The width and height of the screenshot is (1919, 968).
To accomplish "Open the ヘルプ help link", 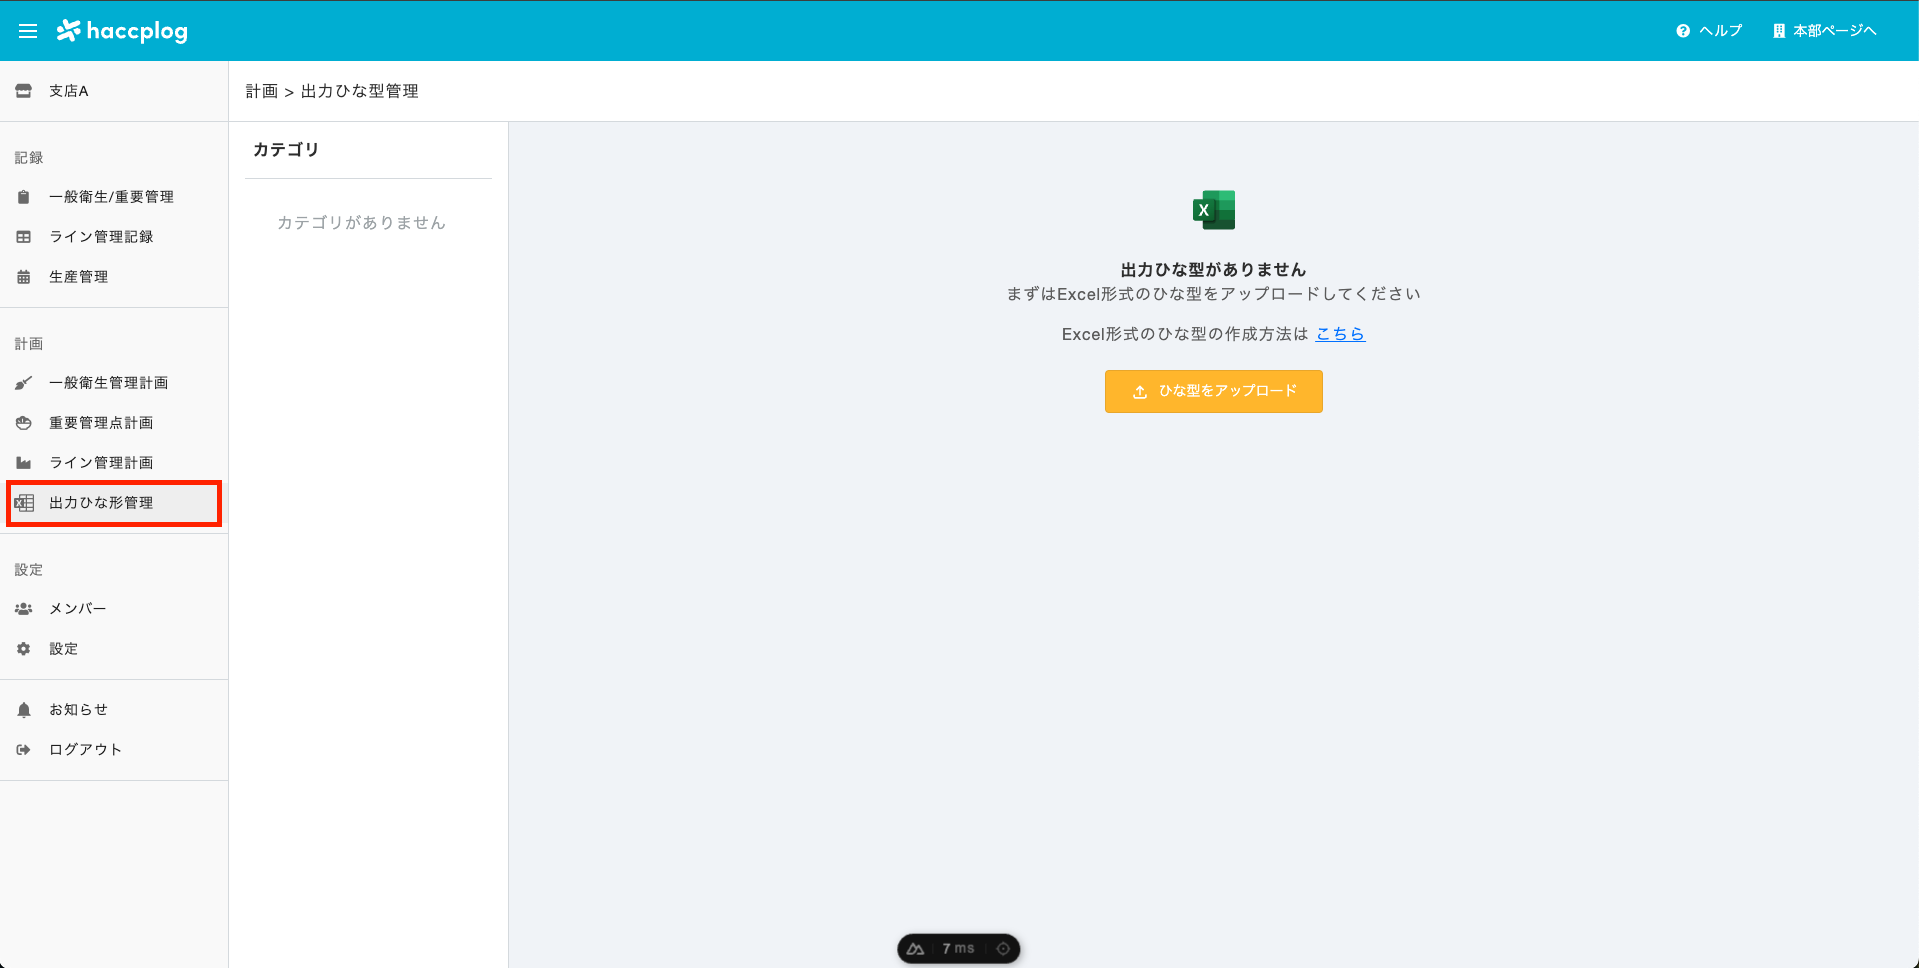I will (x=1709, y=31).
